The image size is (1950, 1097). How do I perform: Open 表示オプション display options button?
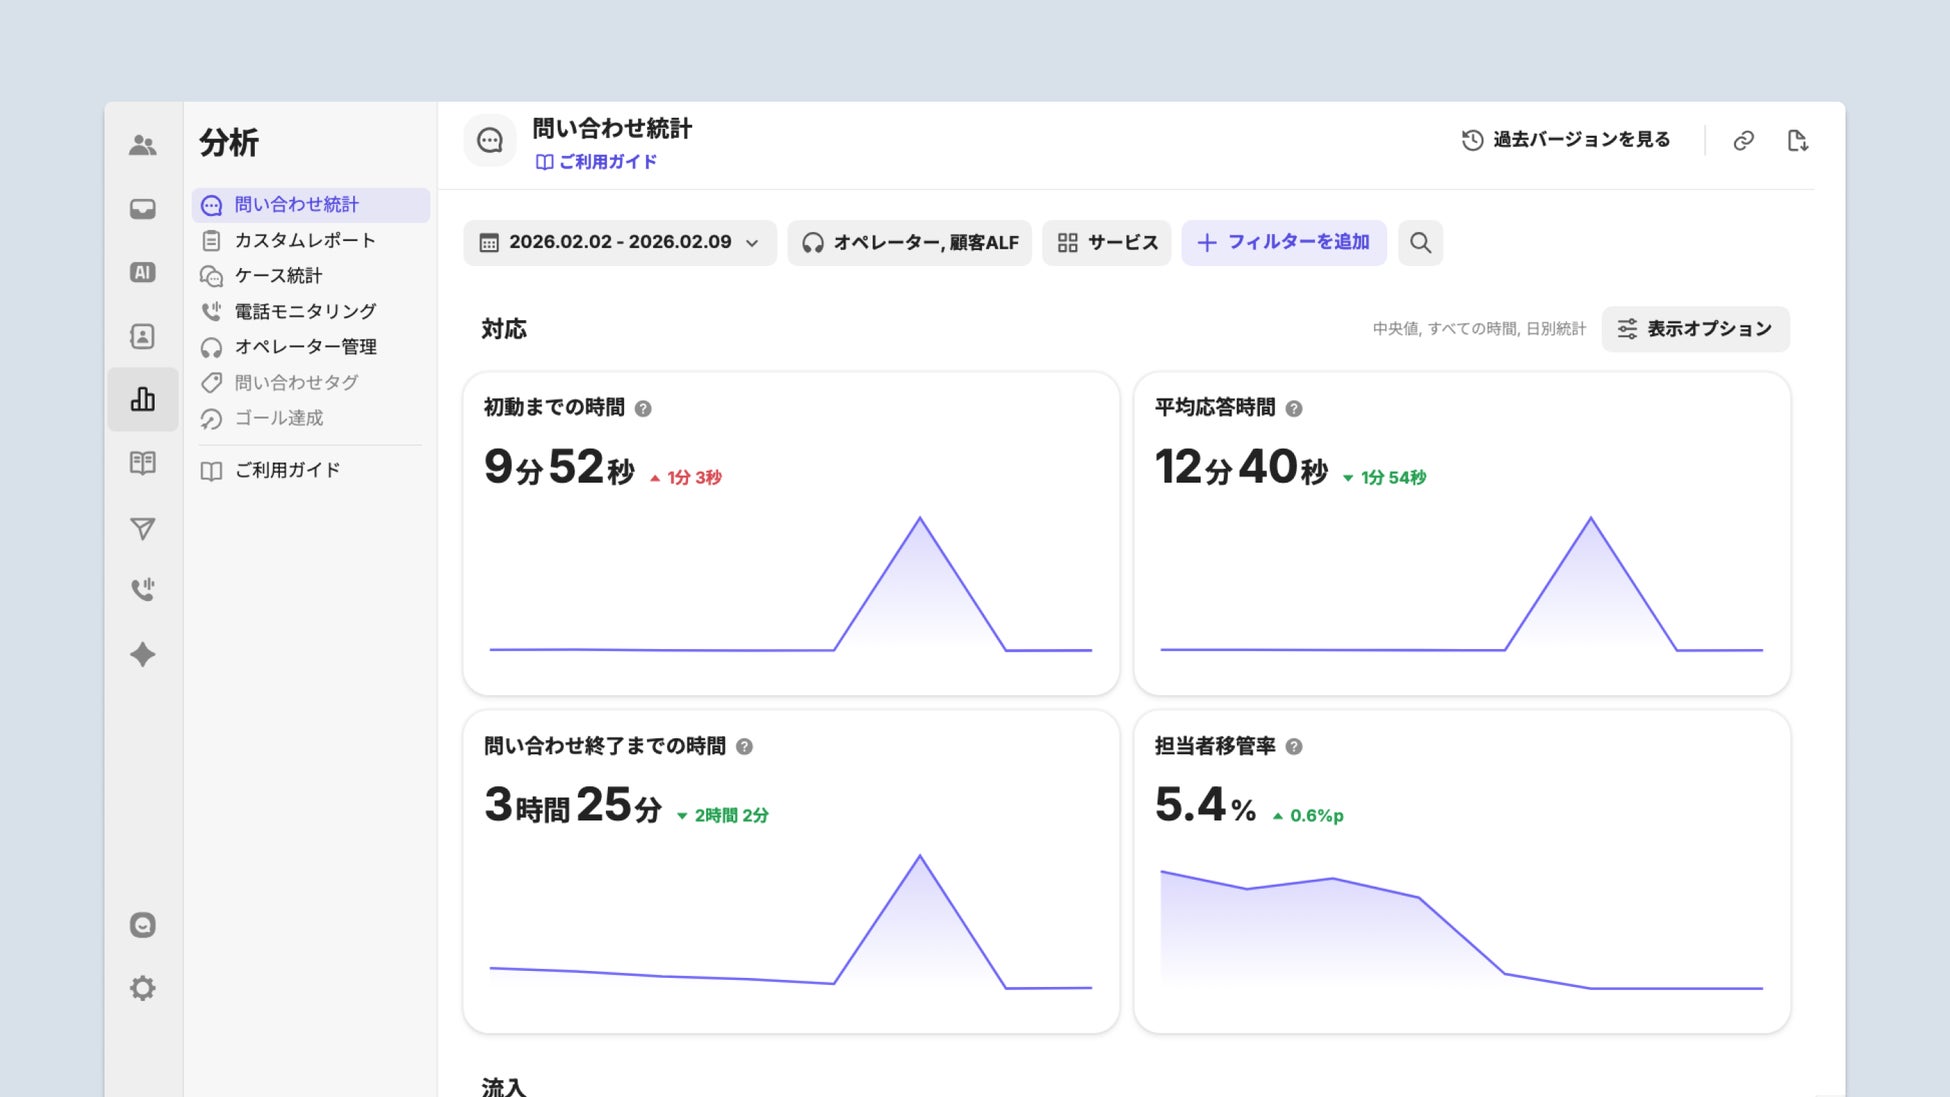(1695, 329)
